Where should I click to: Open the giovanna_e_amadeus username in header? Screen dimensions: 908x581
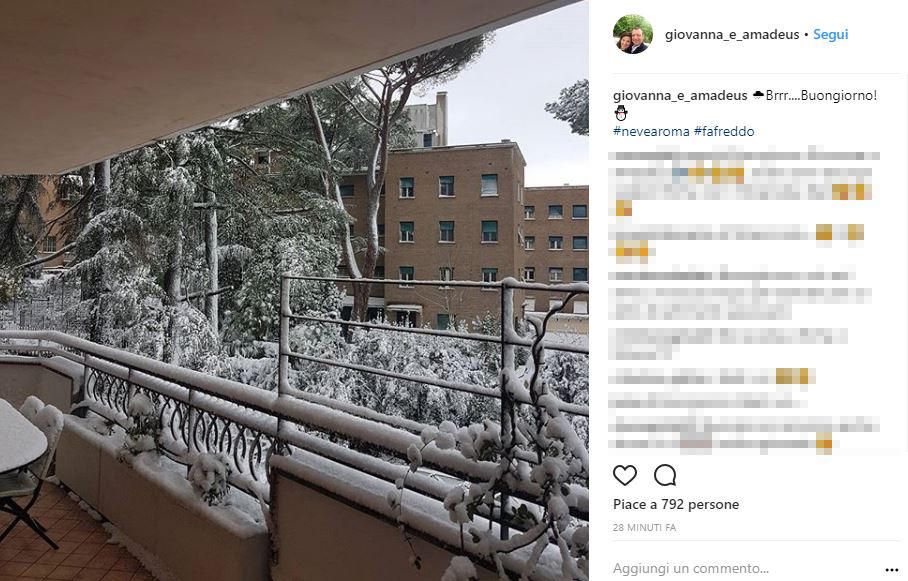(x=732, y=34)
